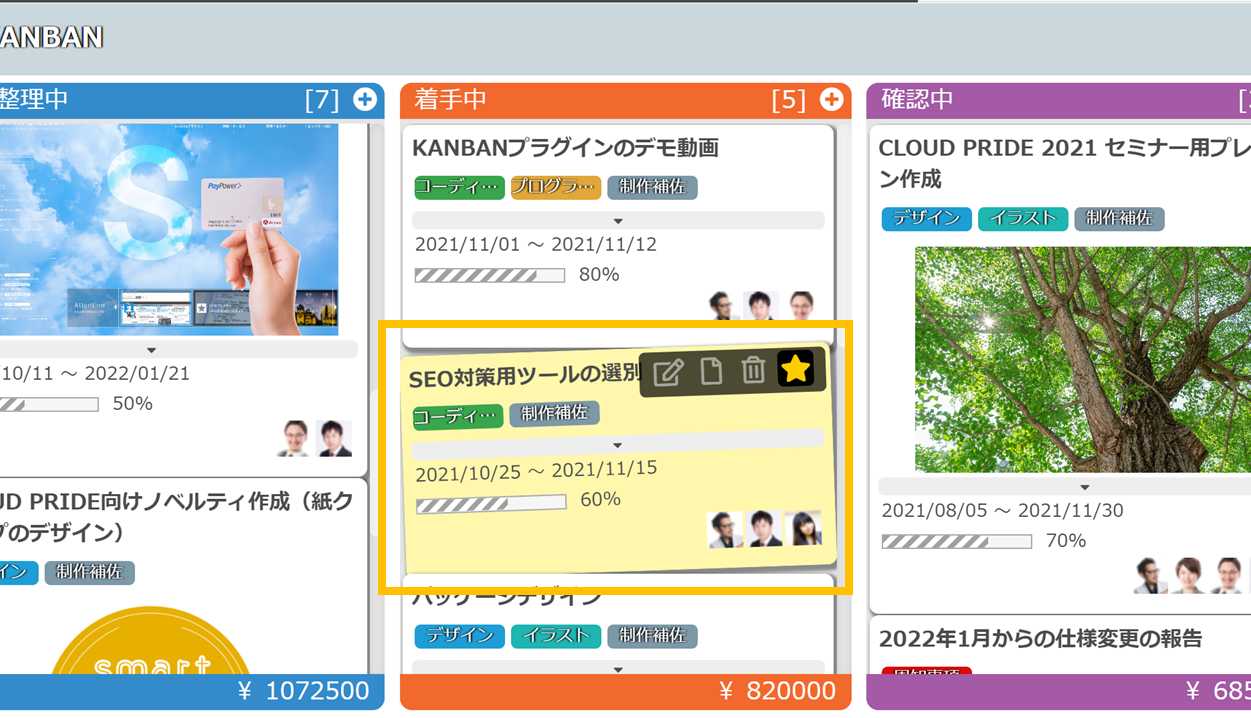This screenshot has height=718, width=1251.
Task: Delete the SEO対策用ツールの選別 card
Action: [753, 370]
